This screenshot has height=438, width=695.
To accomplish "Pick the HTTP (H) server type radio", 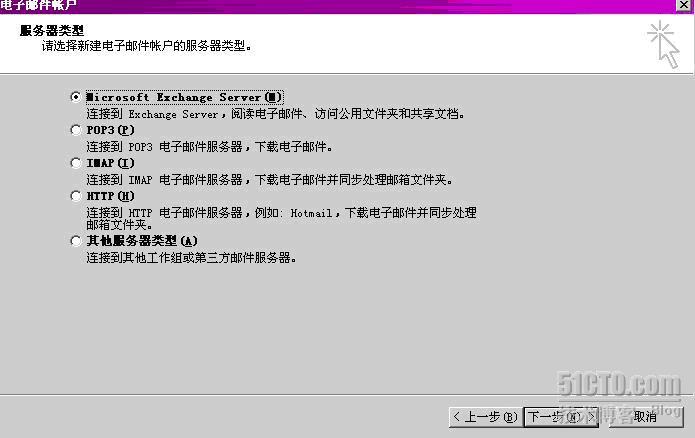I will coord(76,196).
